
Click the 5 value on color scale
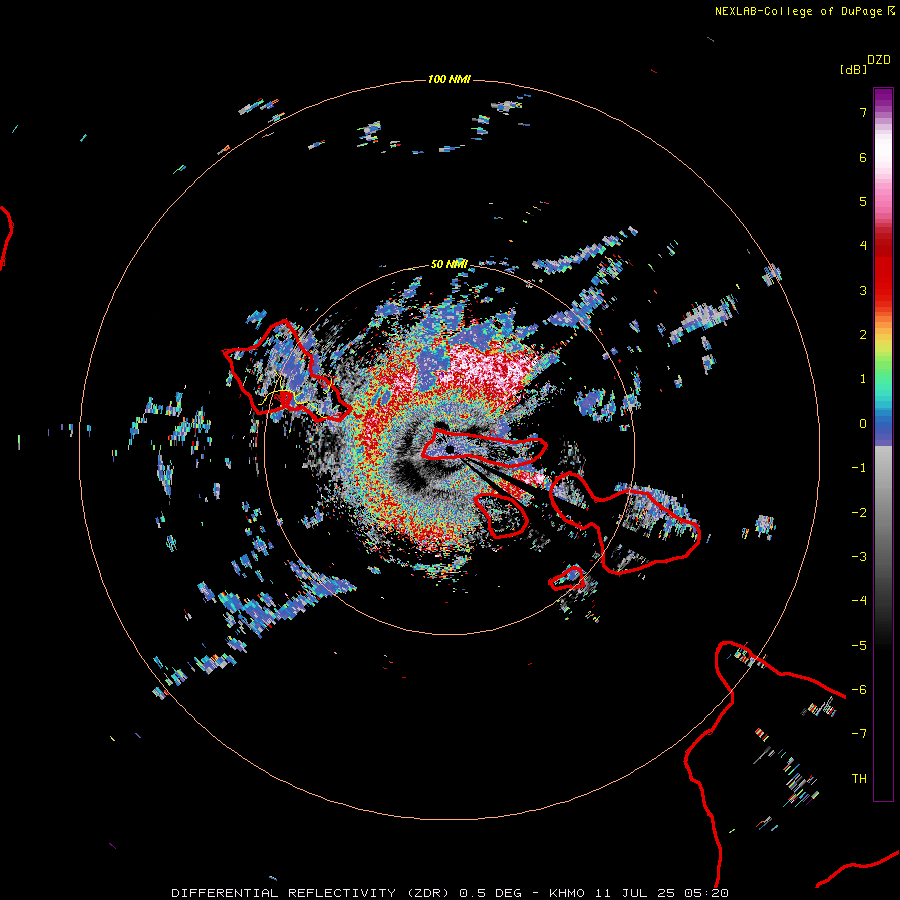coord(863,201)
